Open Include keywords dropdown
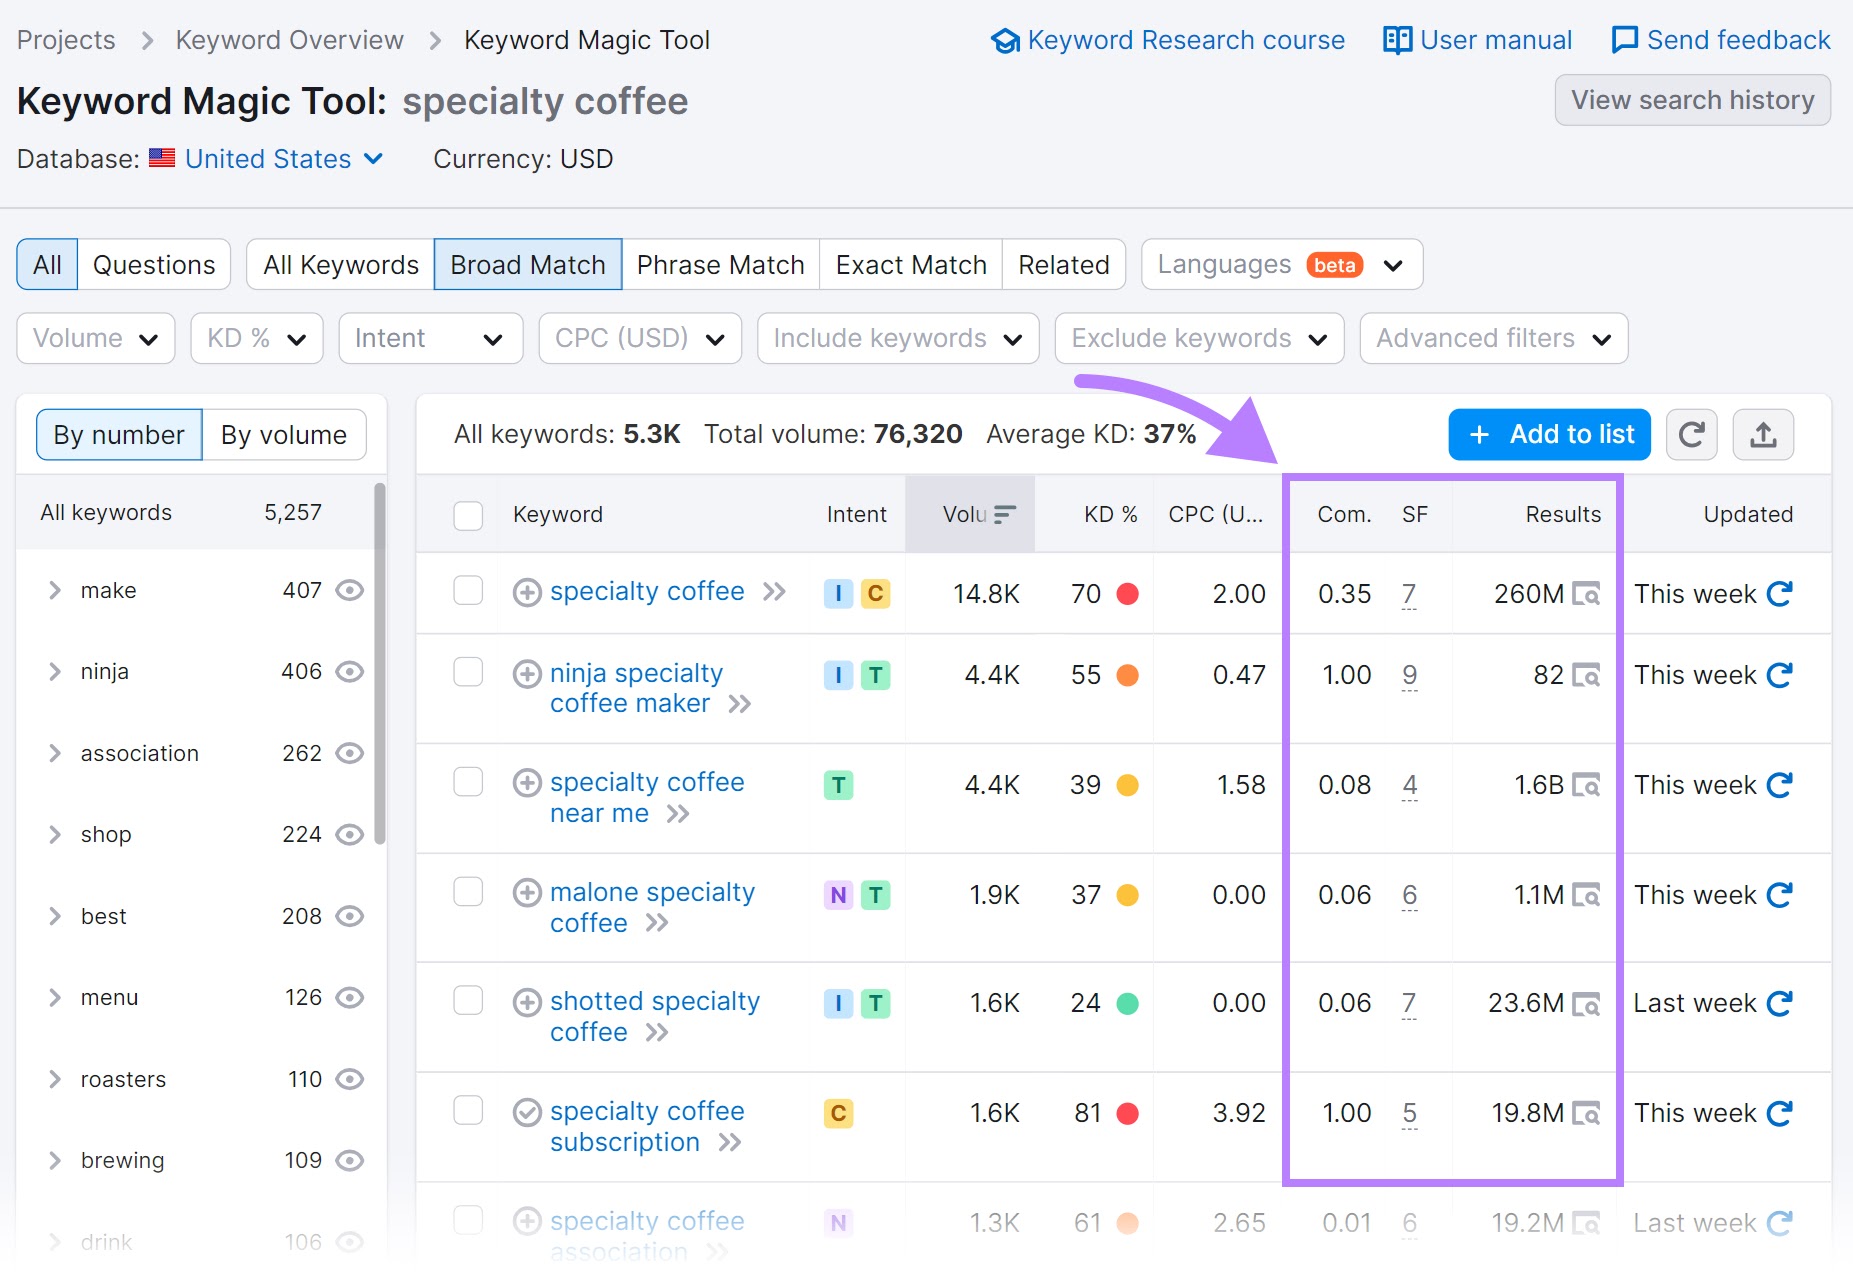Viewport: 1853px width, 1285px height. tap(898, 339)
